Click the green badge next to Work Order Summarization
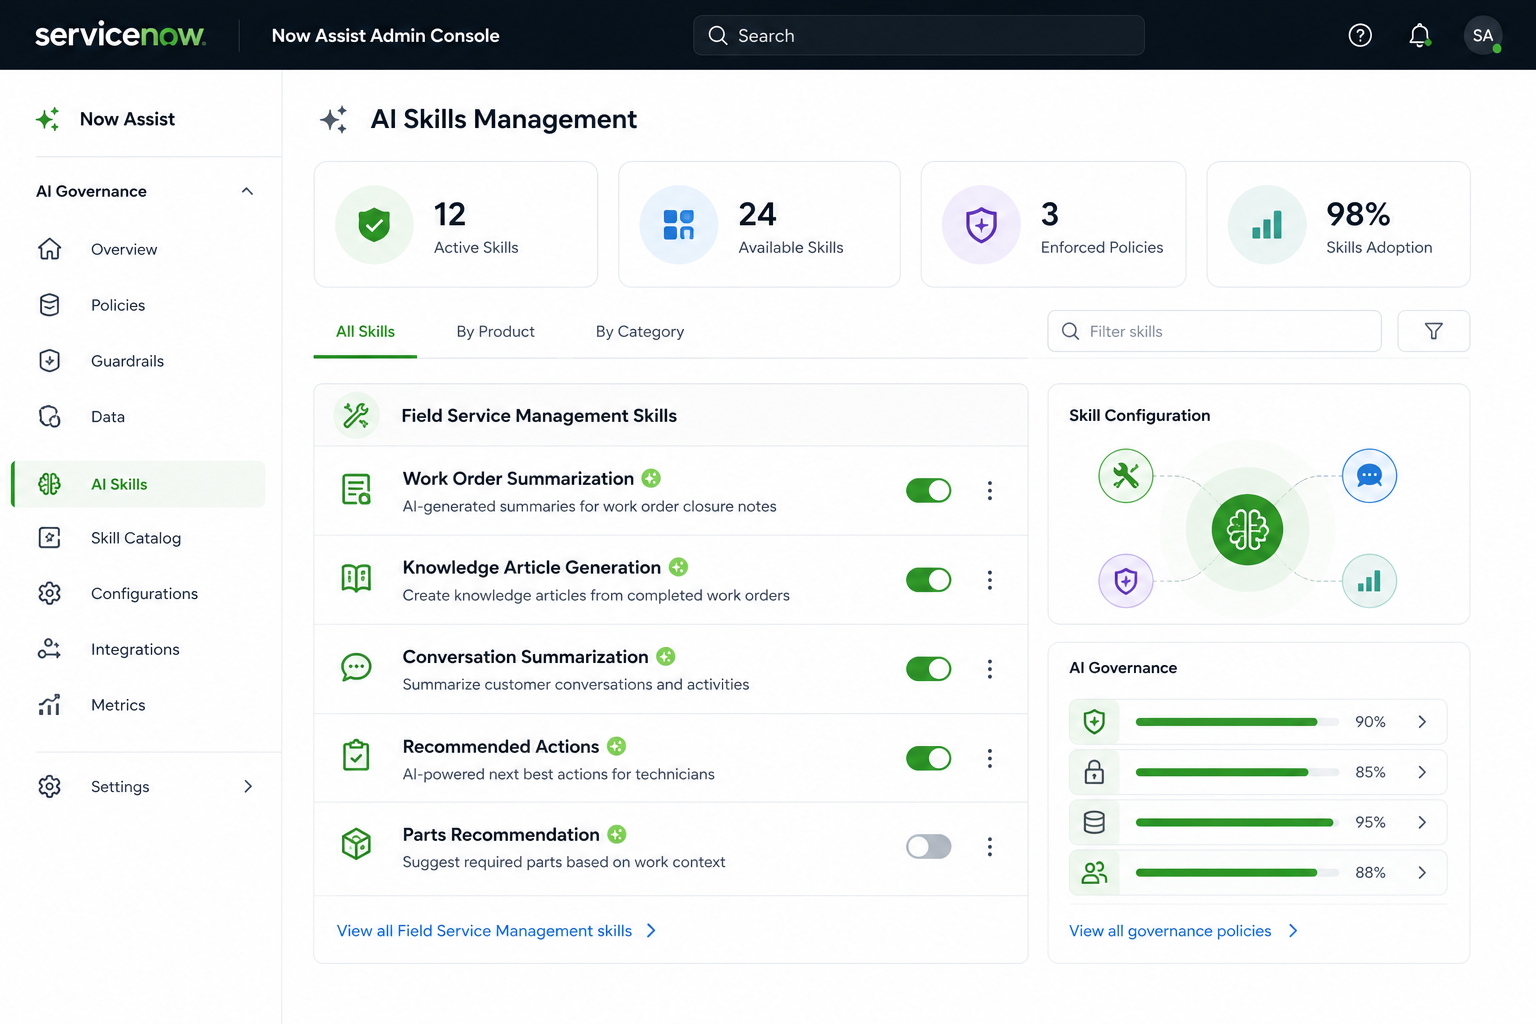The height and width of the screenshot is (1024, 1536). (651, 478)
